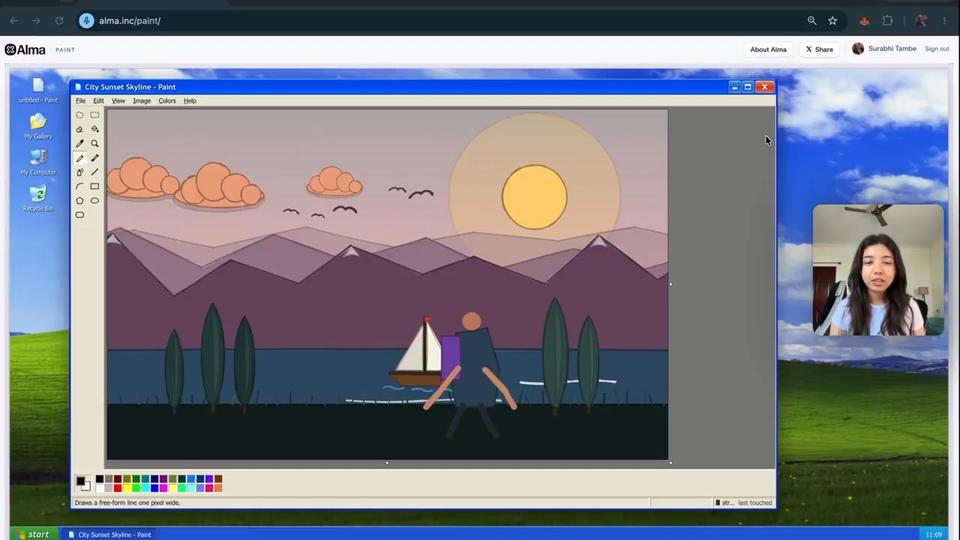This screenshot has height=540, width=960.
Task: Pick the Polygon shape tool
Action: click(80, 201)
